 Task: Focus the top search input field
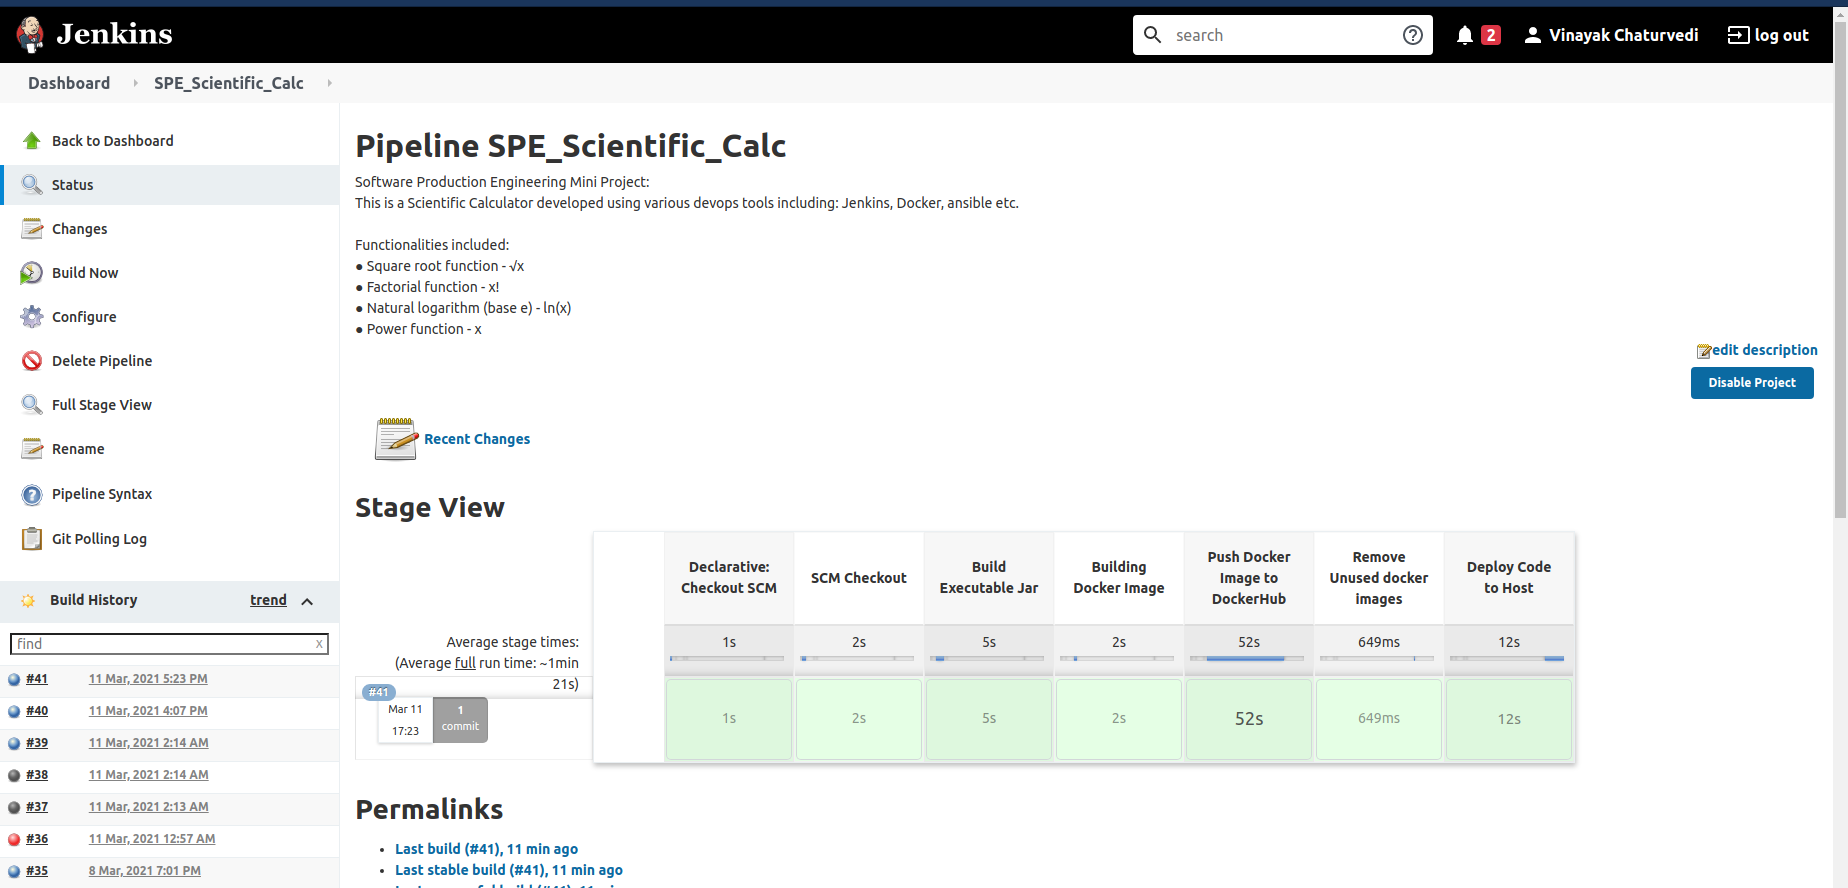point(1282,35)
